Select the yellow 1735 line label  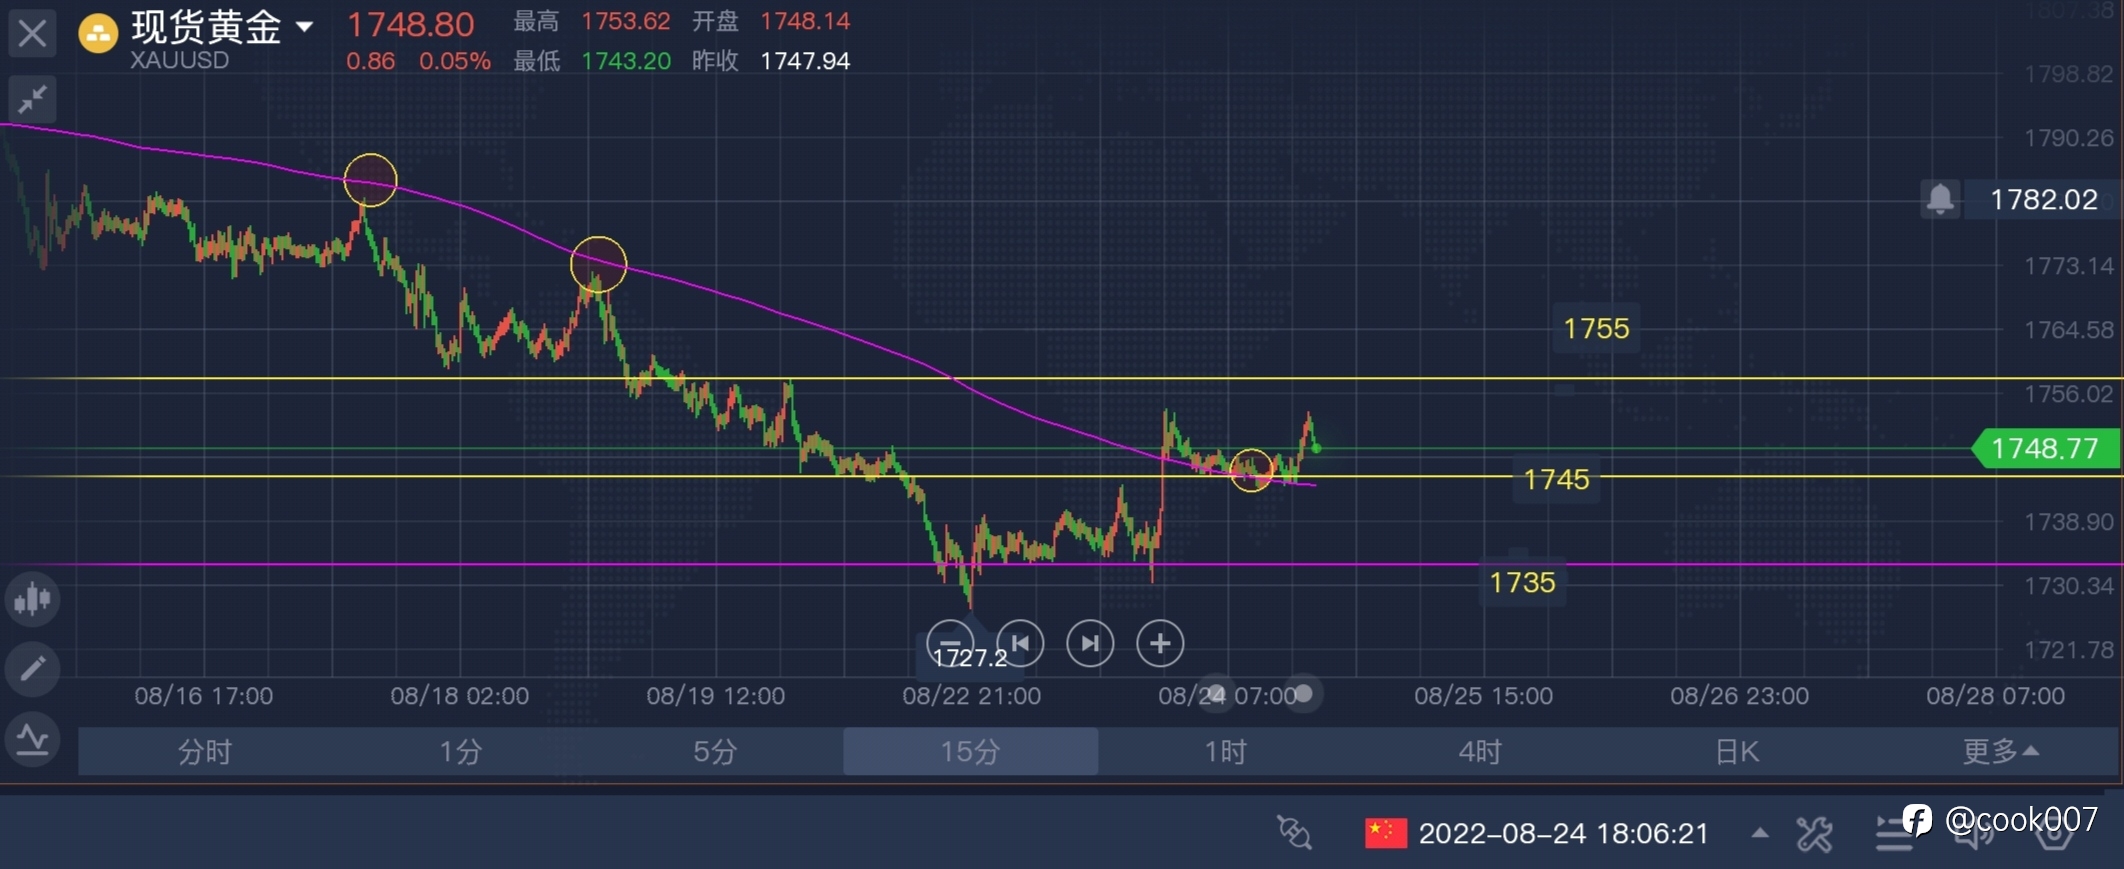(x=1522, y=582)
